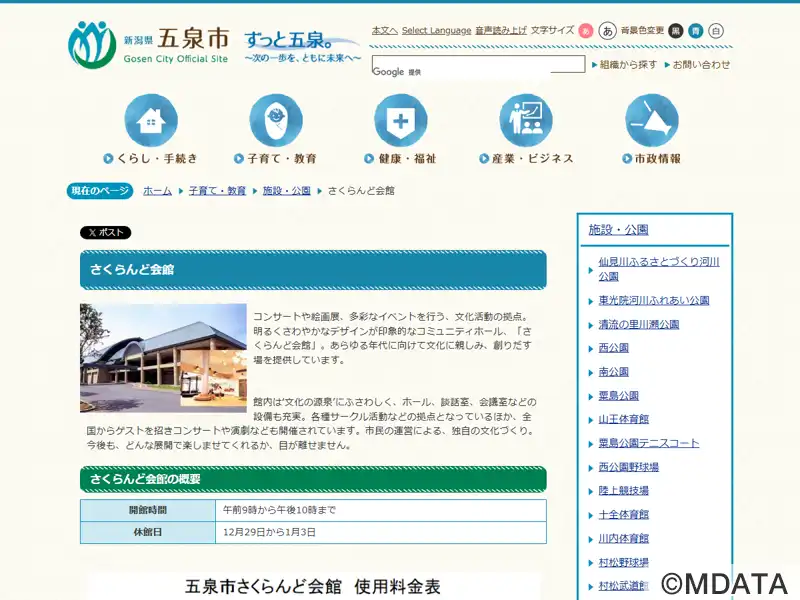Select the large あ text size button
Image resolution: width=800 pixels, height=600 pixels.
[x=607, y=31]
